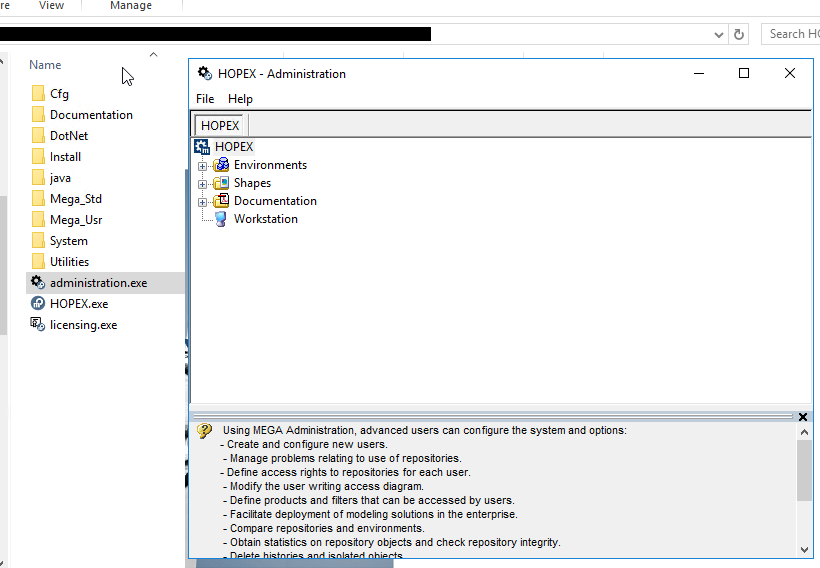Click the Environments node icon in tree
The image size is (820, 568).
(x=221, y=165)
